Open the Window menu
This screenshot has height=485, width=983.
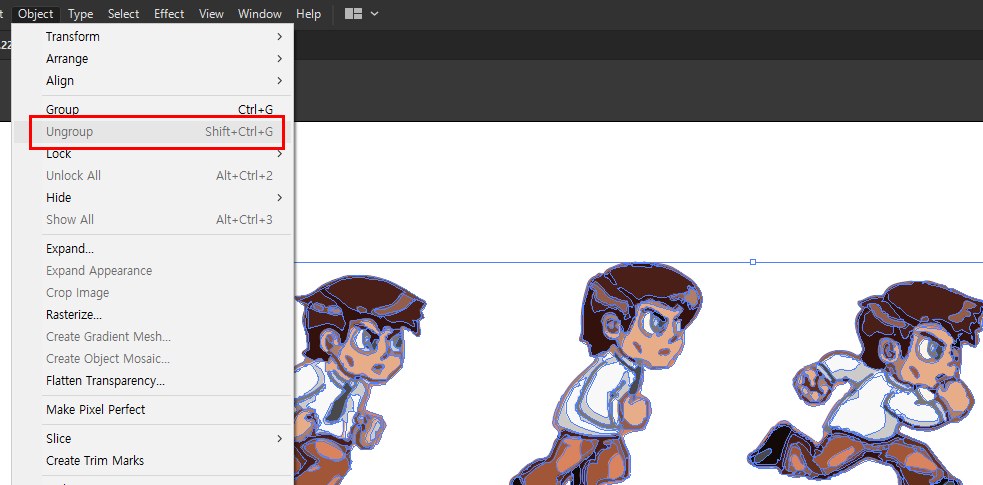(x=260, y=14)
